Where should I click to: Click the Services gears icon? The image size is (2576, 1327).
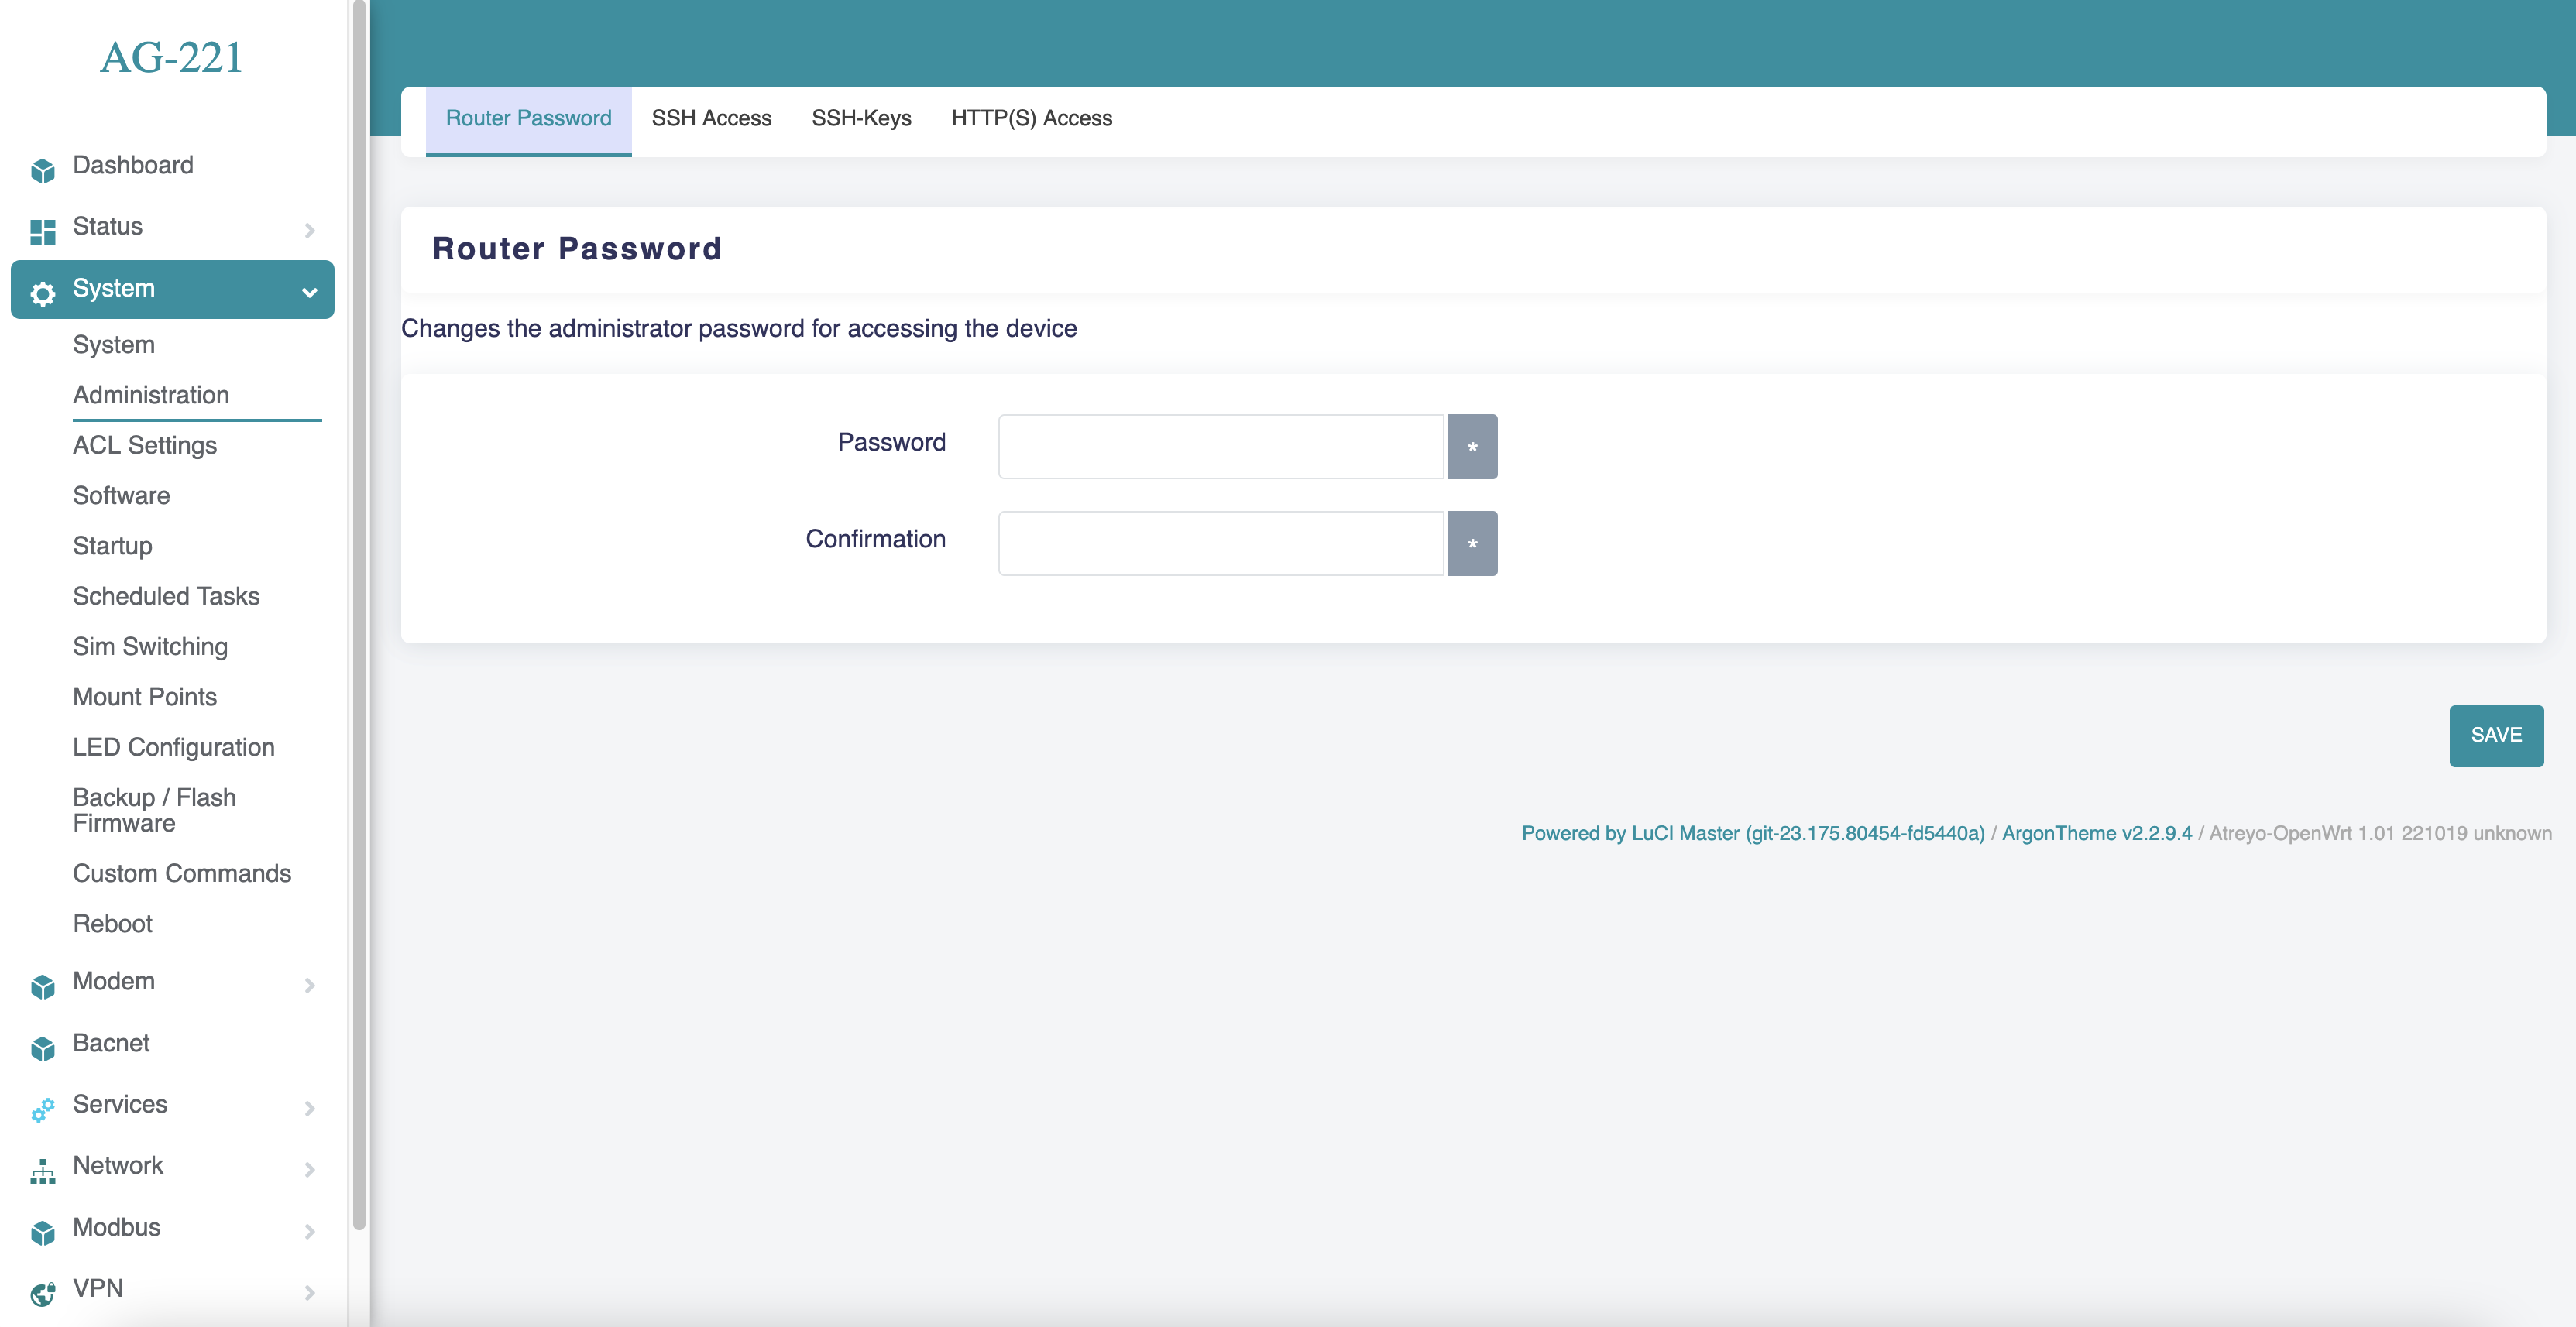42,1109
